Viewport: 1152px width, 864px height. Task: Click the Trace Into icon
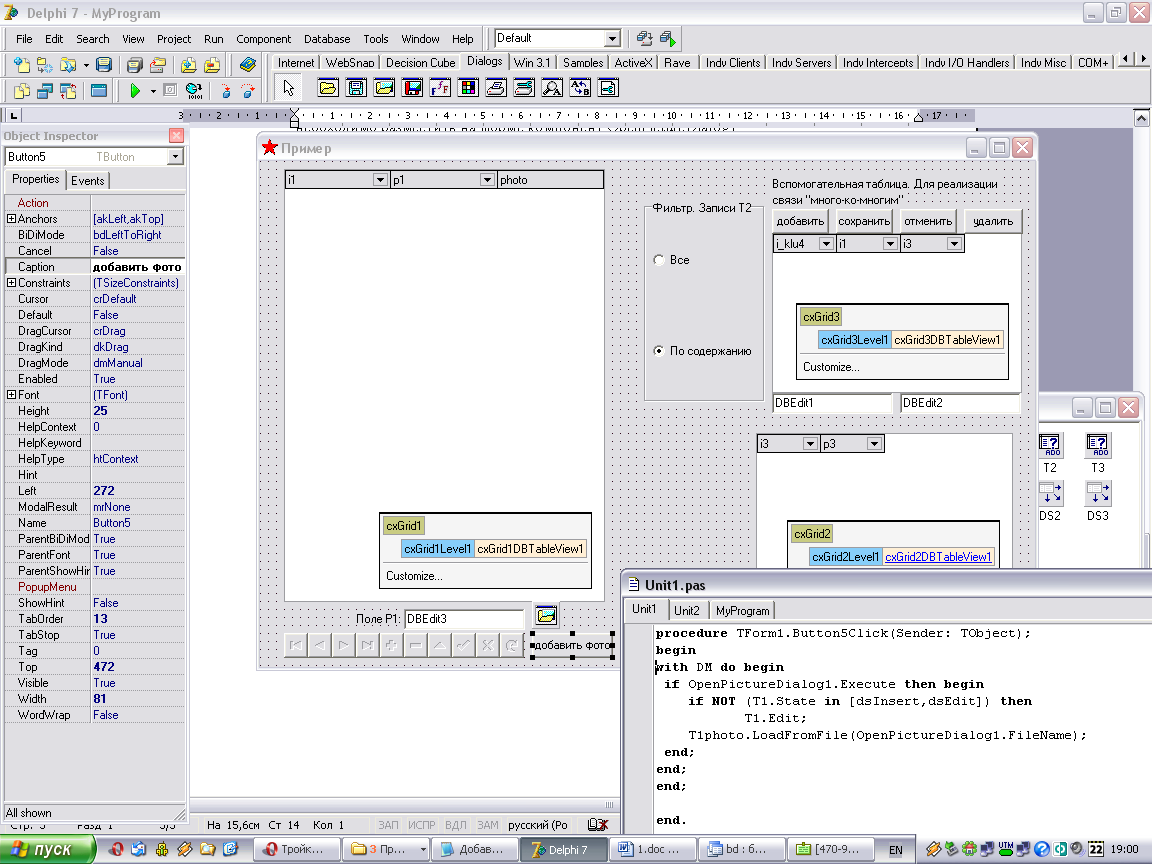tap(226, 90)
